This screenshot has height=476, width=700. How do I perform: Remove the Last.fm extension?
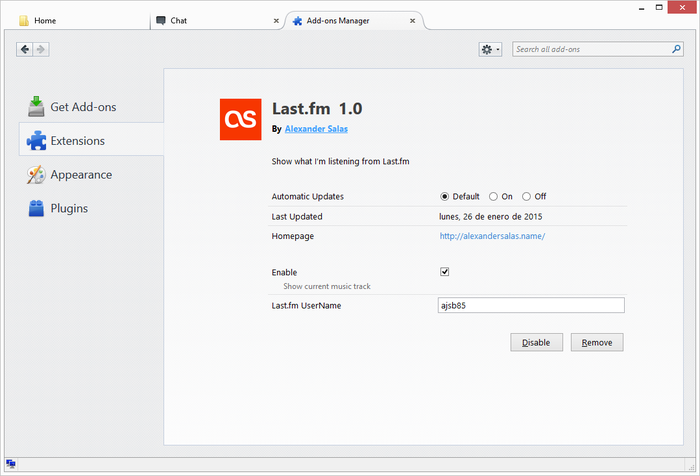pos(597,342)
